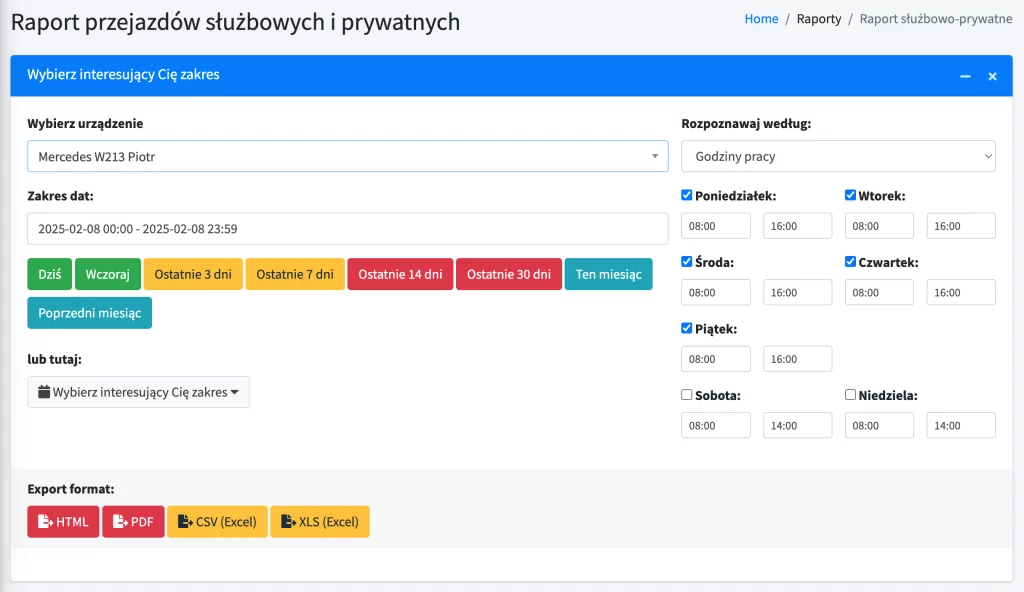Click the lub tutaj label
The height and width of the screenshot is (592, 1024).
point(54,359)
